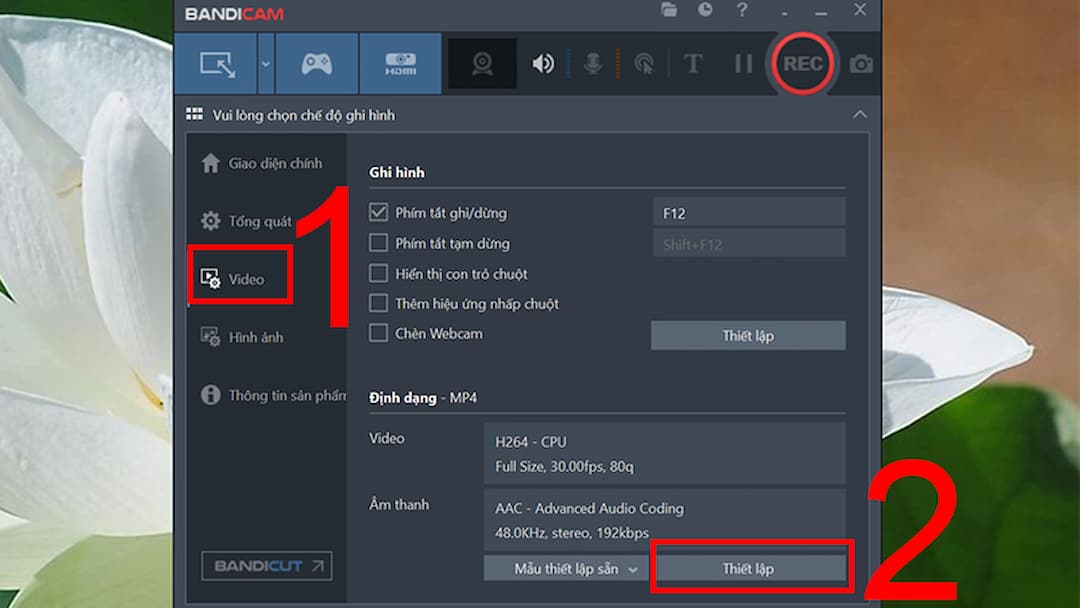Switch to Tổng quát tab
This screenshot has width=1080, height=608.
246,221
